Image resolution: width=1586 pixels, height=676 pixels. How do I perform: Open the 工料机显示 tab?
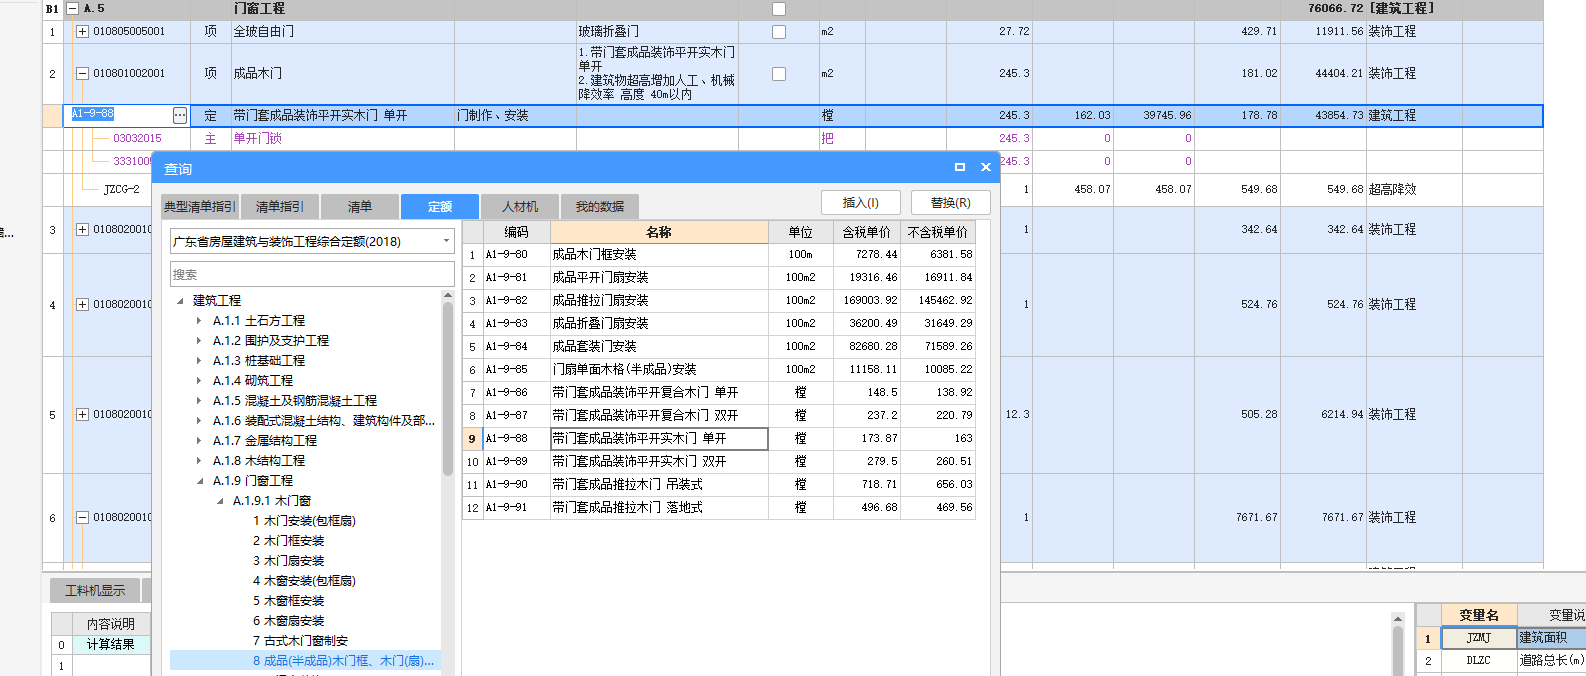coord(95,591)
